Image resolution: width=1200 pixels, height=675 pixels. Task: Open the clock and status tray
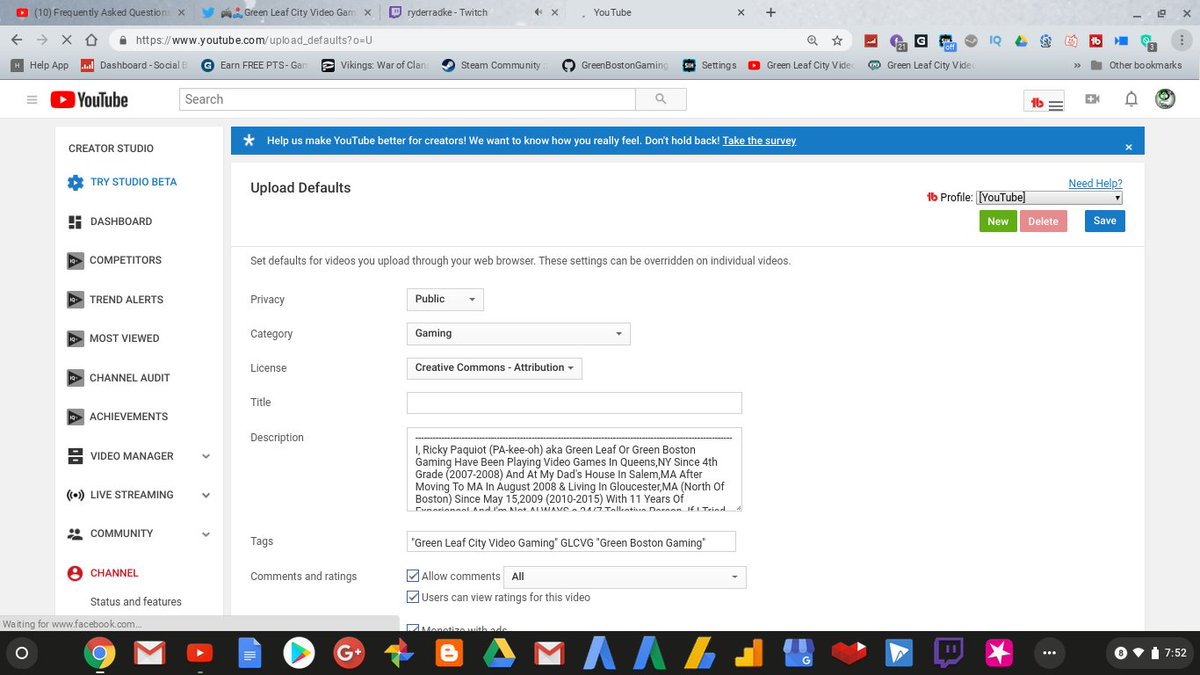pyautogui.click(x=1152, y=654)
